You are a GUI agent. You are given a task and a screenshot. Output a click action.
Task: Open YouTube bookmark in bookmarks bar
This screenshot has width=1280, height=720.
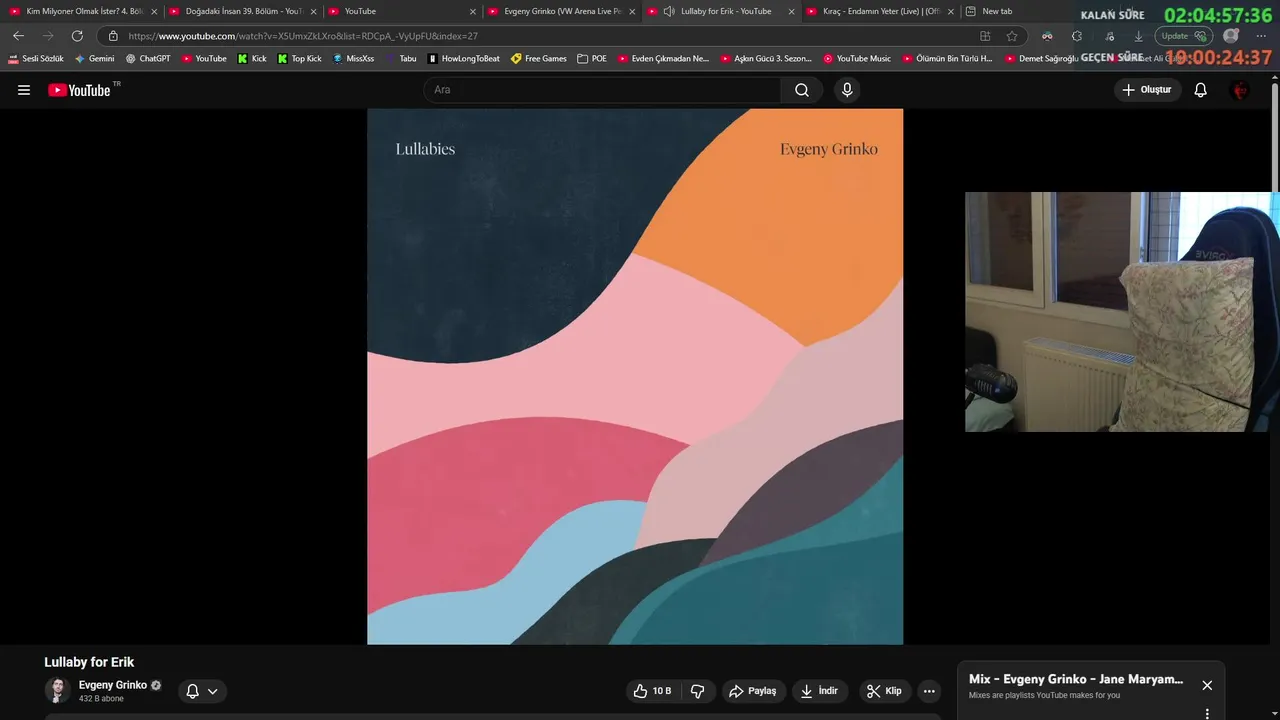(x=204, y=59)
